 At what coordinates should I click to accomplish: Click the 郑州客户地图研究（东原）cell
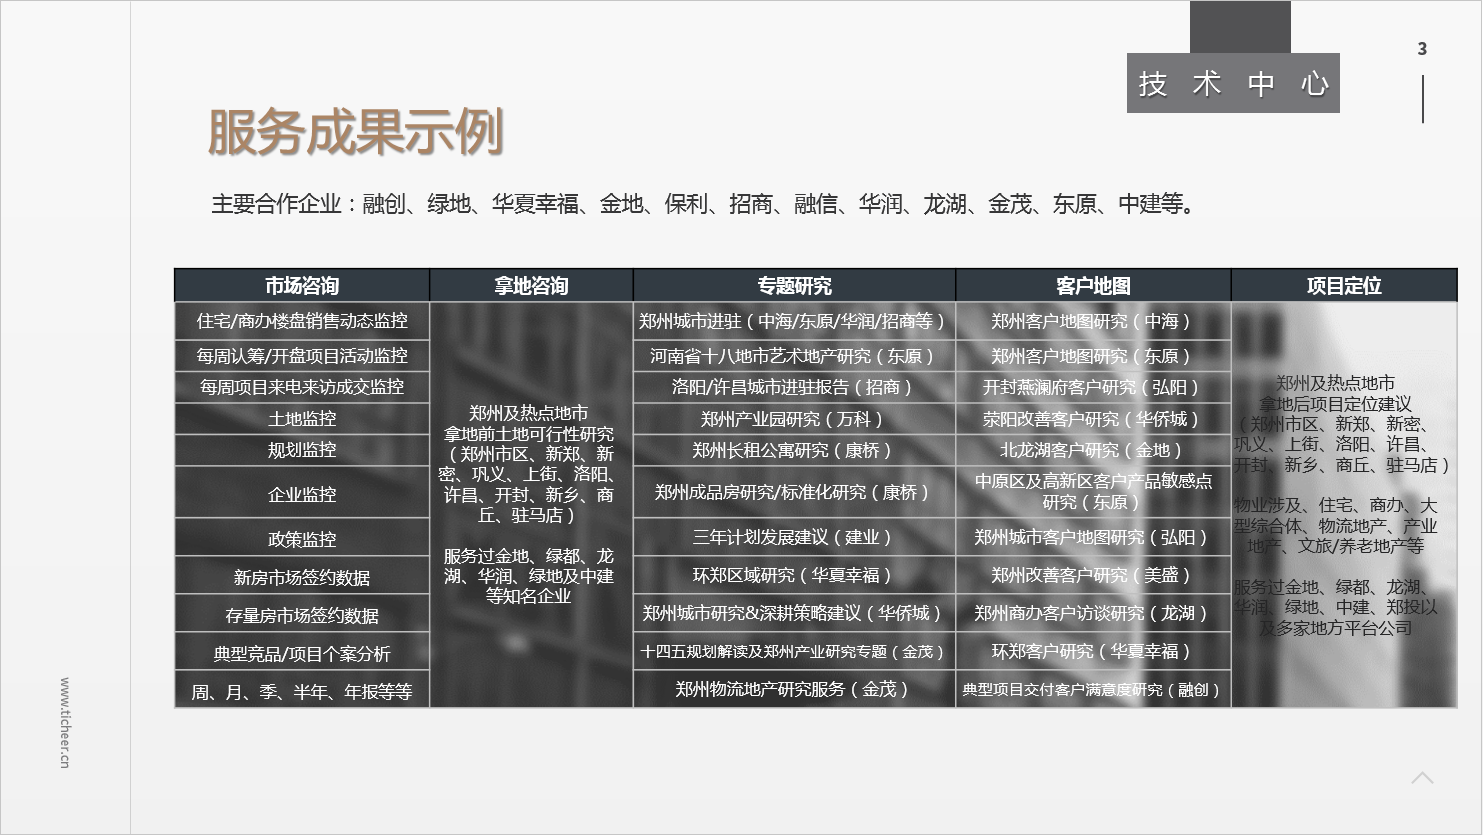1093,356
